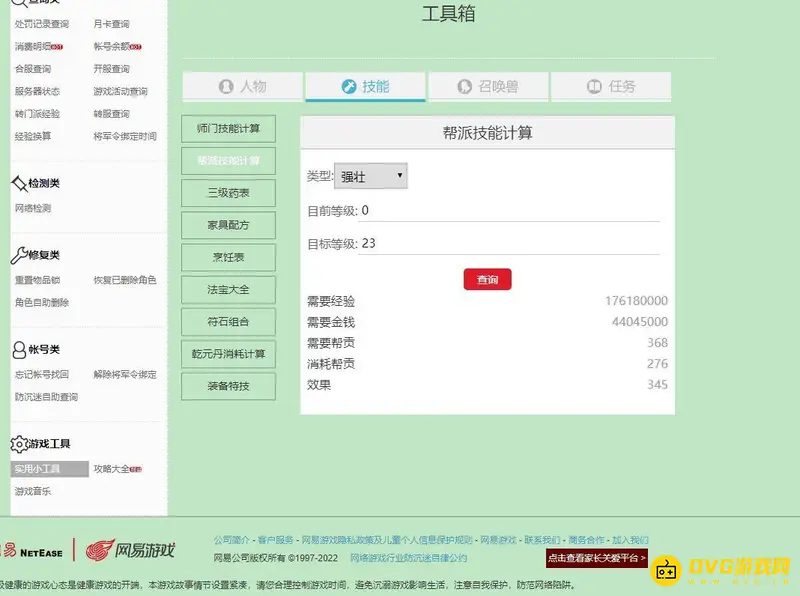Open 转服查询 link

111,114
